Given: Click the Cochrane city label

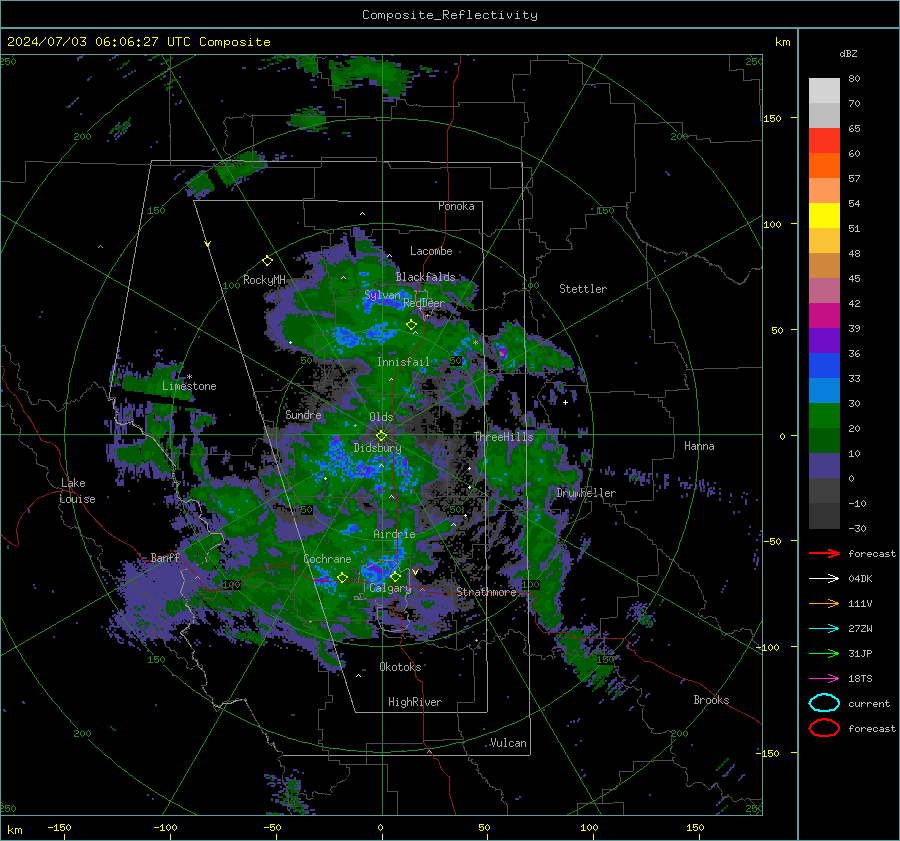Looking at the screenshot, I should pyautogui.click(x=327, y=559).
